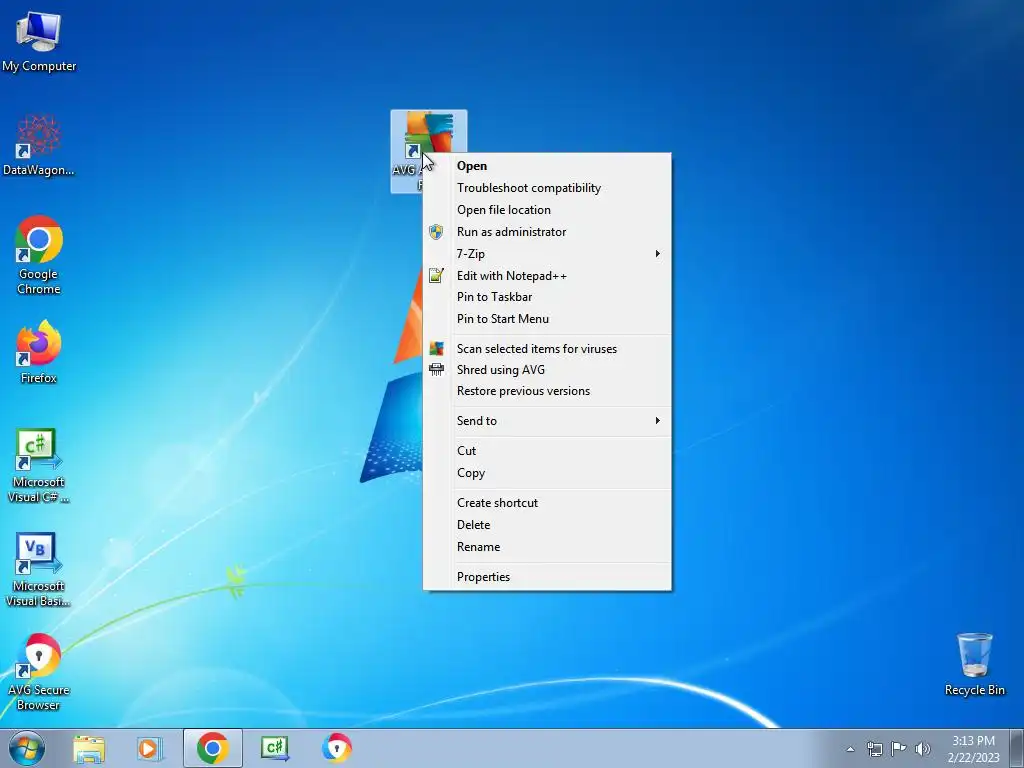Click the Show Desktop strip

point(1016,748)
